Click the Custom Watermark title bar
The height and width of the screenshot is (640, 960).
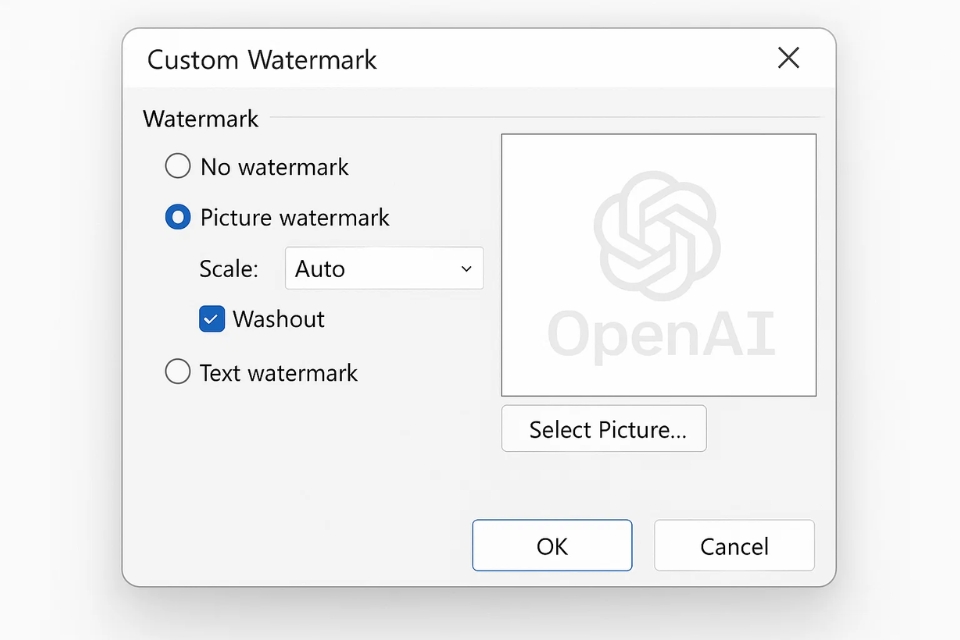[x=262, y=60]
